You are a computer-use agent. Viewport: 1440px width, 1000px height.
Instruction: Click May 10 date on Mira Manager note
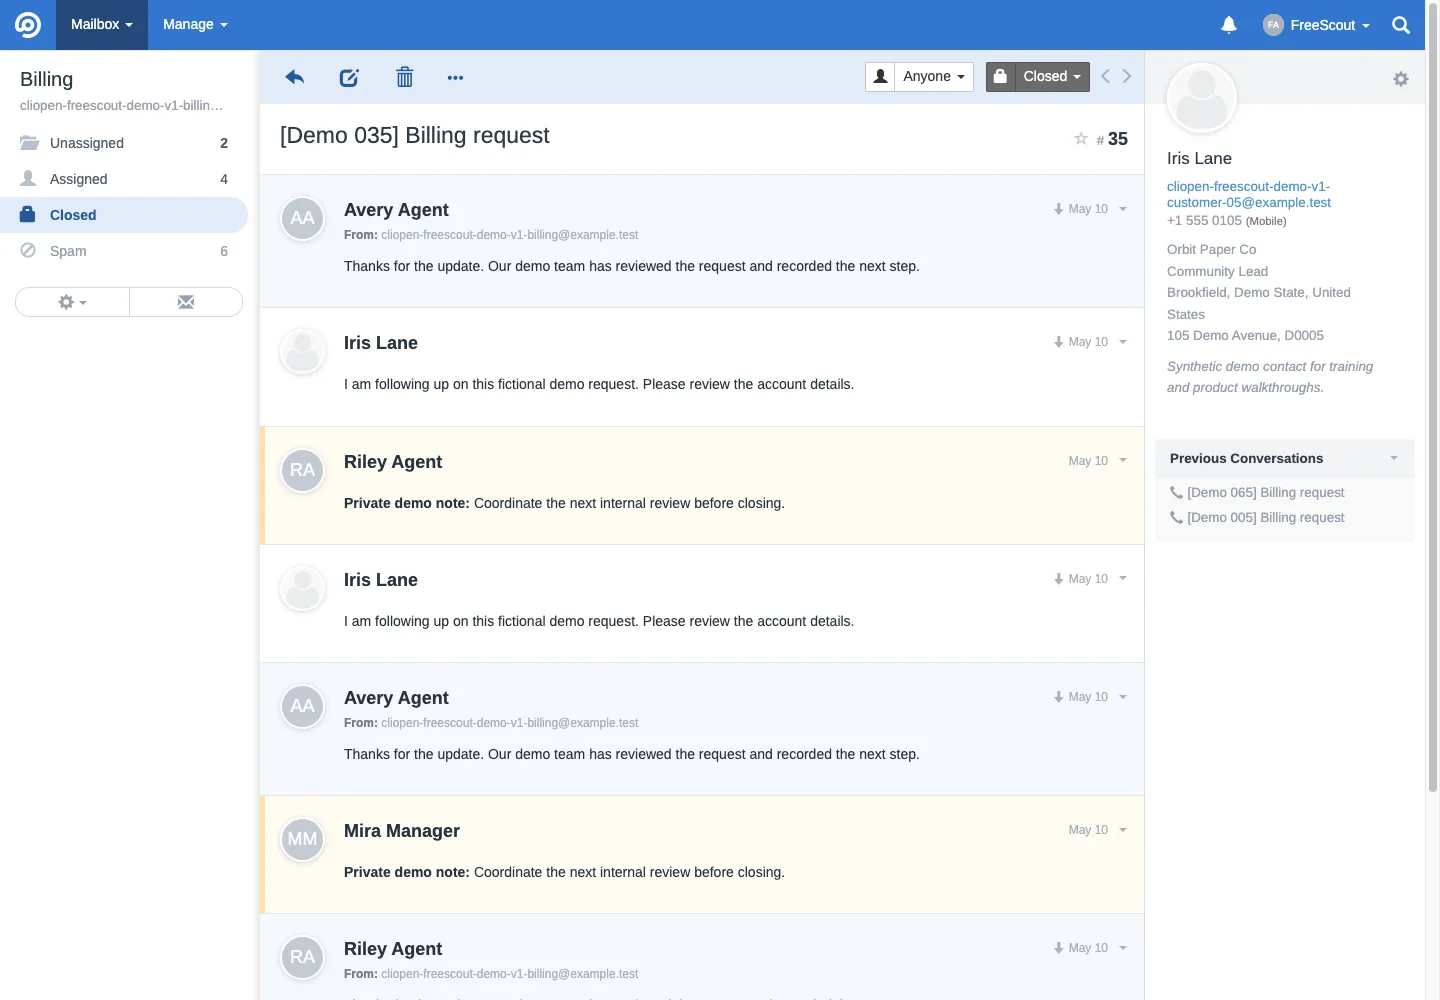pos(1088,830)
